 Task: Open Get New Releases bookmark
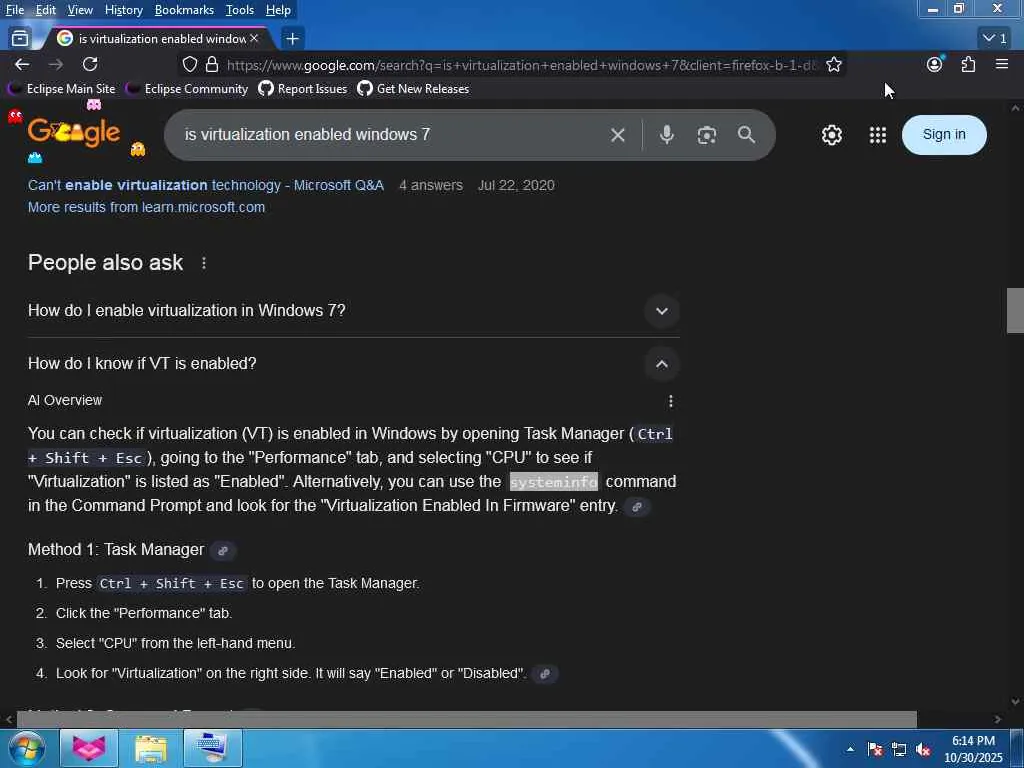(x=413, y=89)
